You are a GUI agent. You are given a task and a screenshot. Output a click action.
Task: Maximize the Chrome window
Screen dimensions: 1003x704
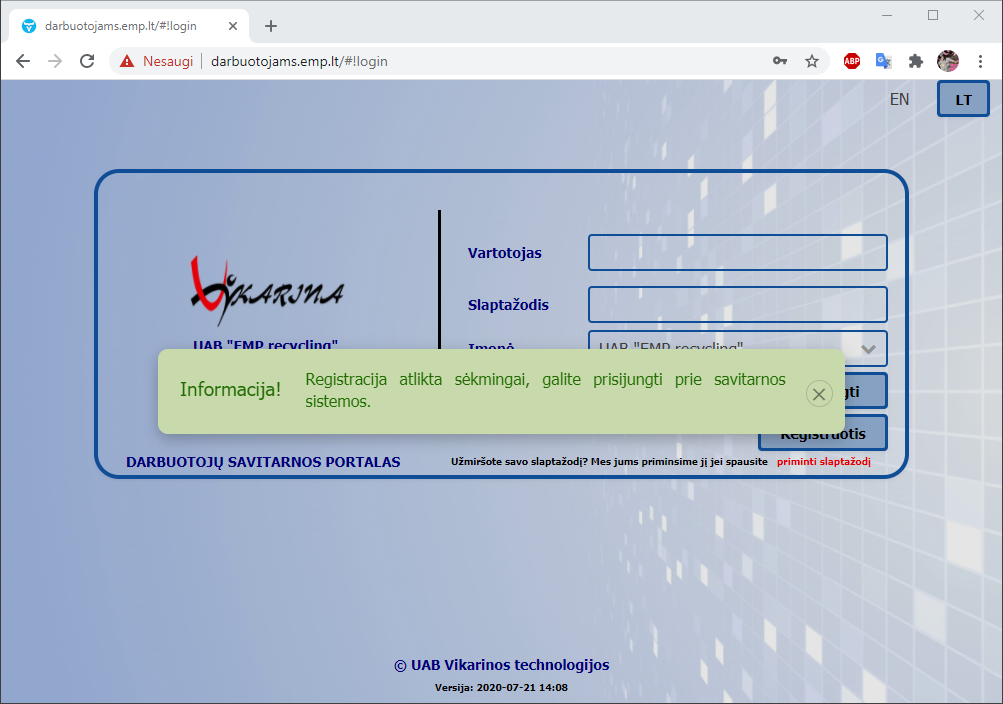(x=933, y=15)
